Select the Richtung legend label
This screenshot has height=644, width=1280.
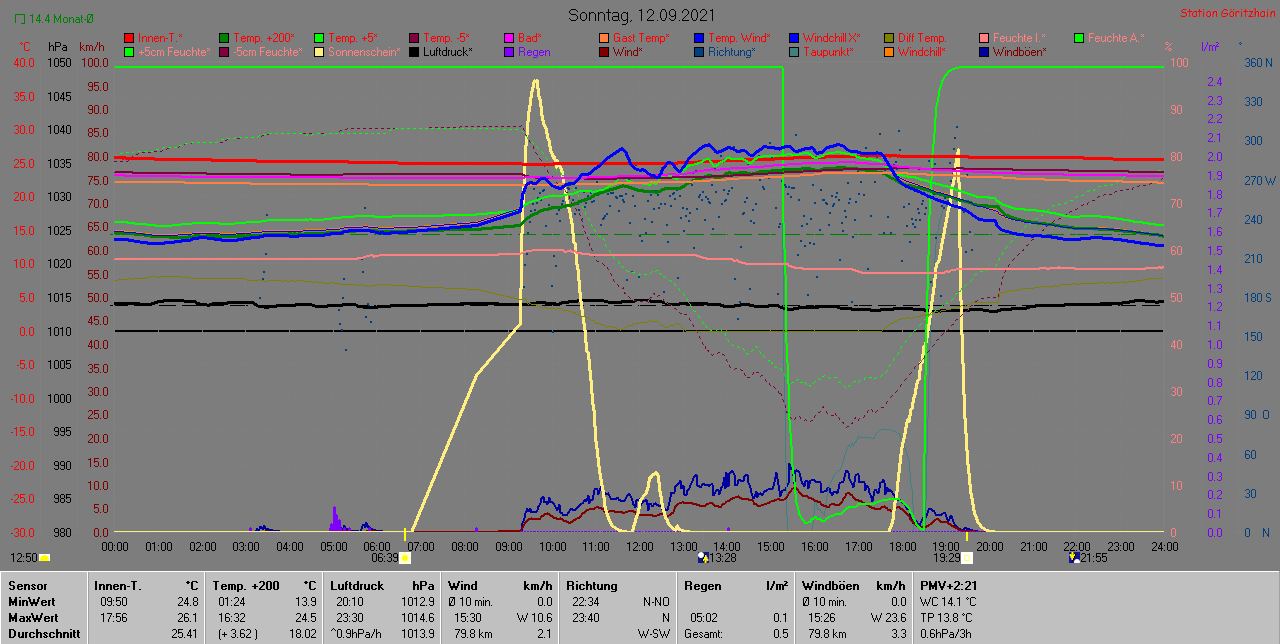(732, 51)
